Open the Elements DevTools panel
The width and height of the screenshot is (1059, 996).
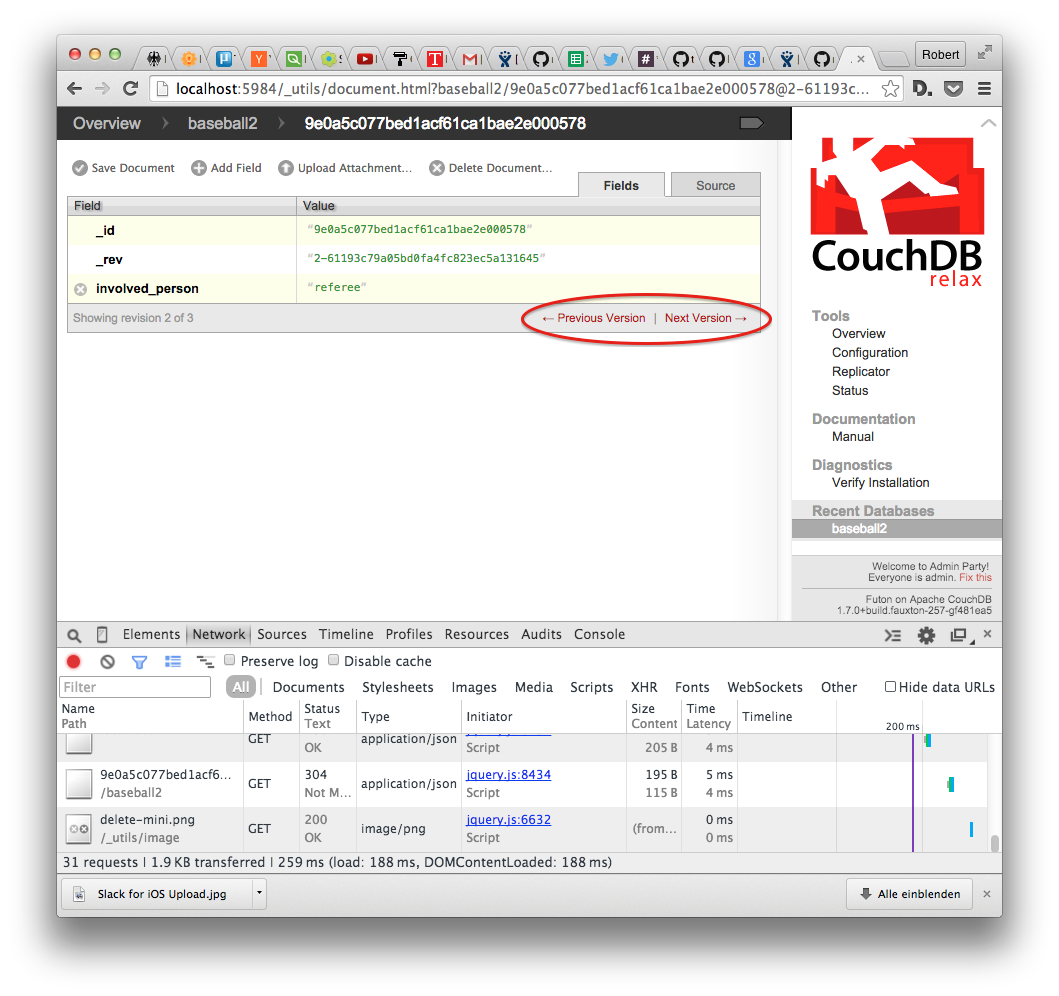click(x=151, y=634)
